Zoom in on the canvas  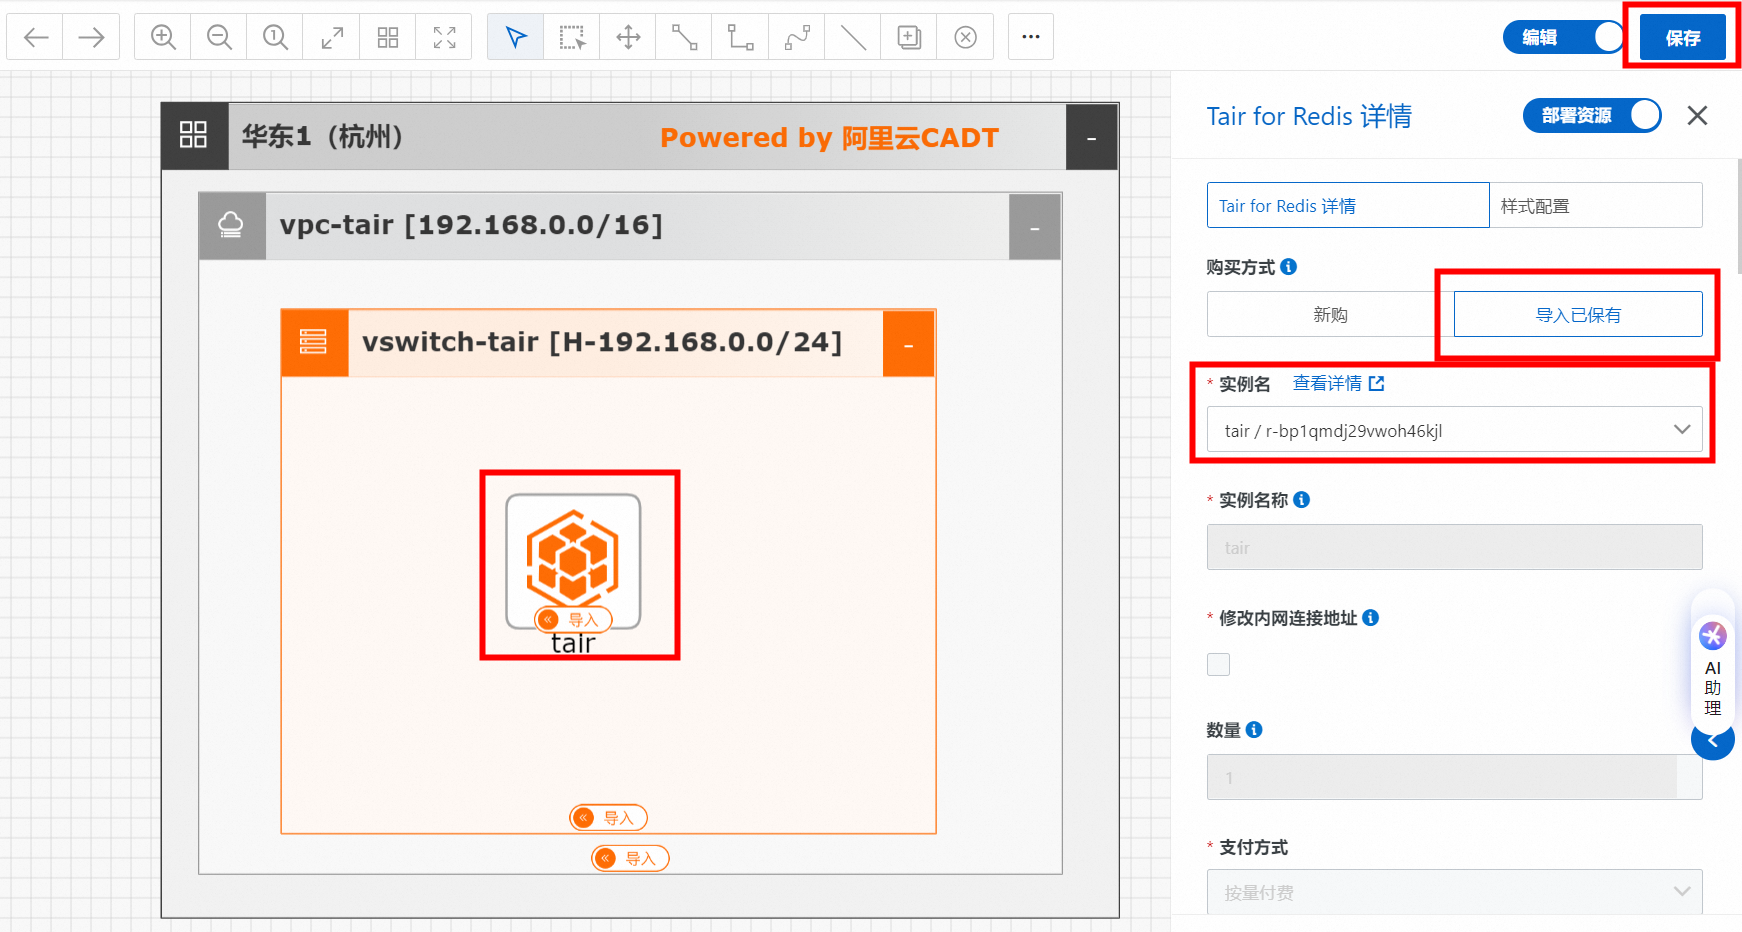[163, 38]
